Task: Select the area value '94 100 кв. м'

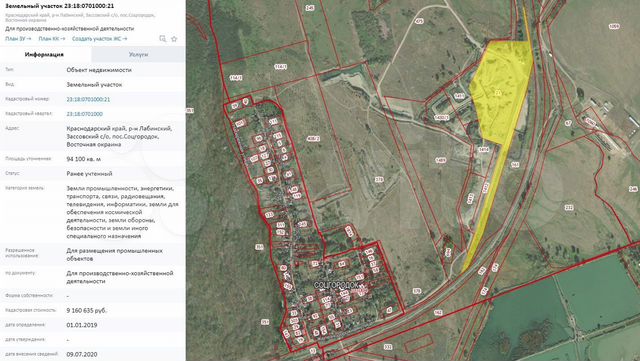Action: (84, 159)
